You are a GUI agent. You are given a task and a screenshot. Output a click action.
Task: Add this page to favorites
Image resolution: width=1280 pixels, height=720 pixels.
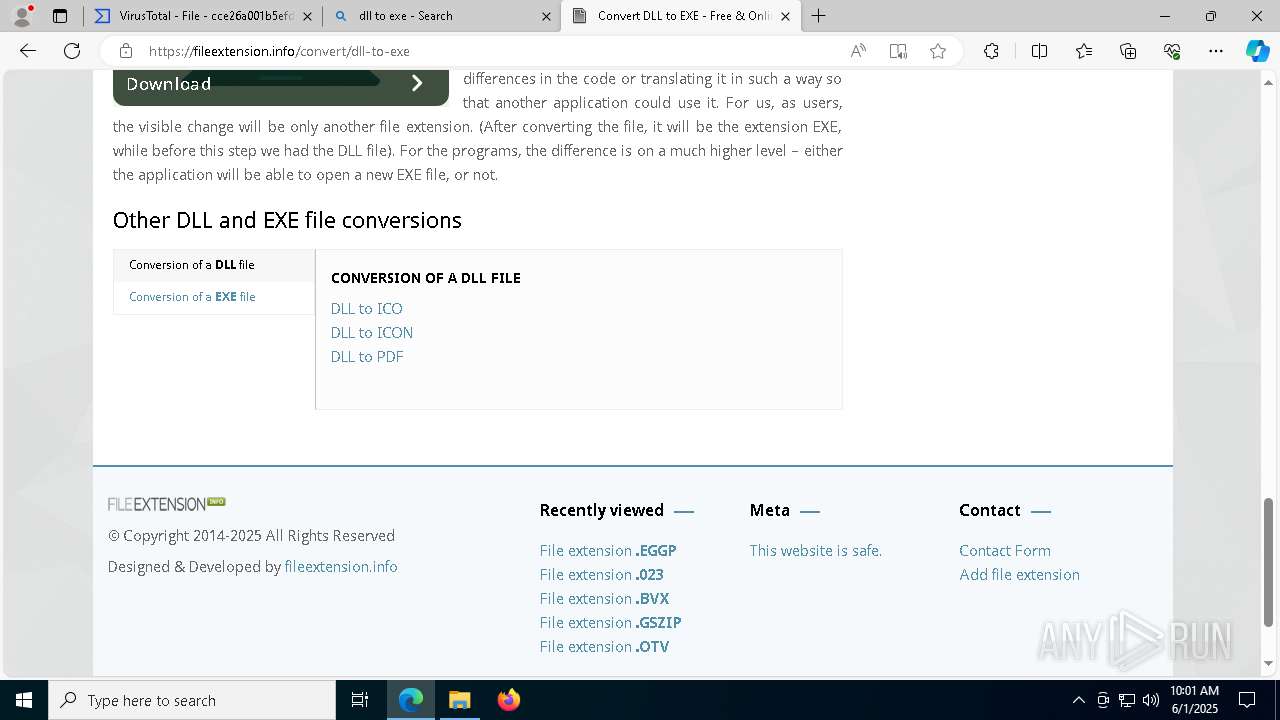pyautogui.click(x=938, y=51)
